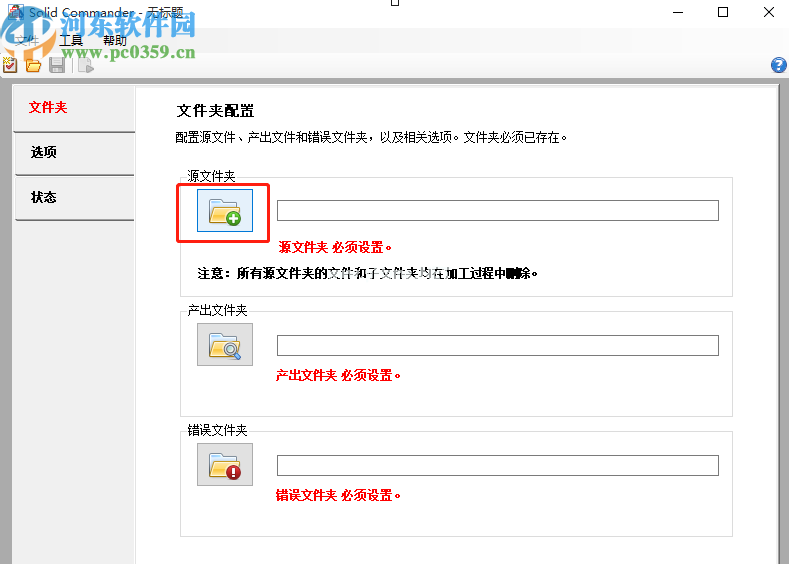This screenshot has height=564, width=789.
Task: Click the output folder path text field
Action: 497,345
